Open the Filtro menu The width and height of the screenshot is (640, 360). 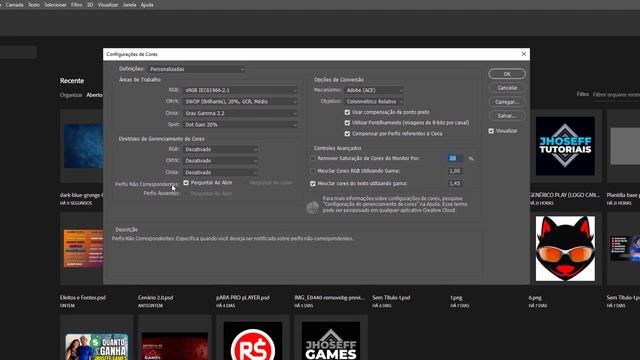click(76, 5)
